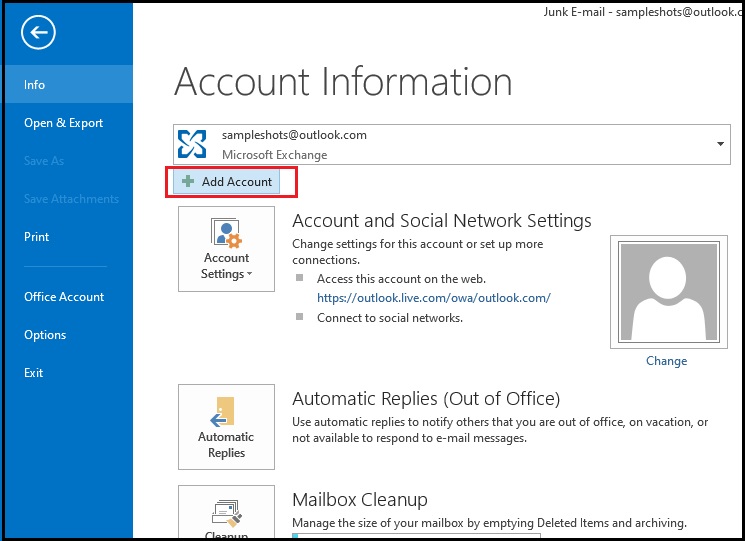Image resolution: width=745 pixels, height=541 pixels.
Task: Click the Automatic Replies button
Action: click(x=226, y=427)
